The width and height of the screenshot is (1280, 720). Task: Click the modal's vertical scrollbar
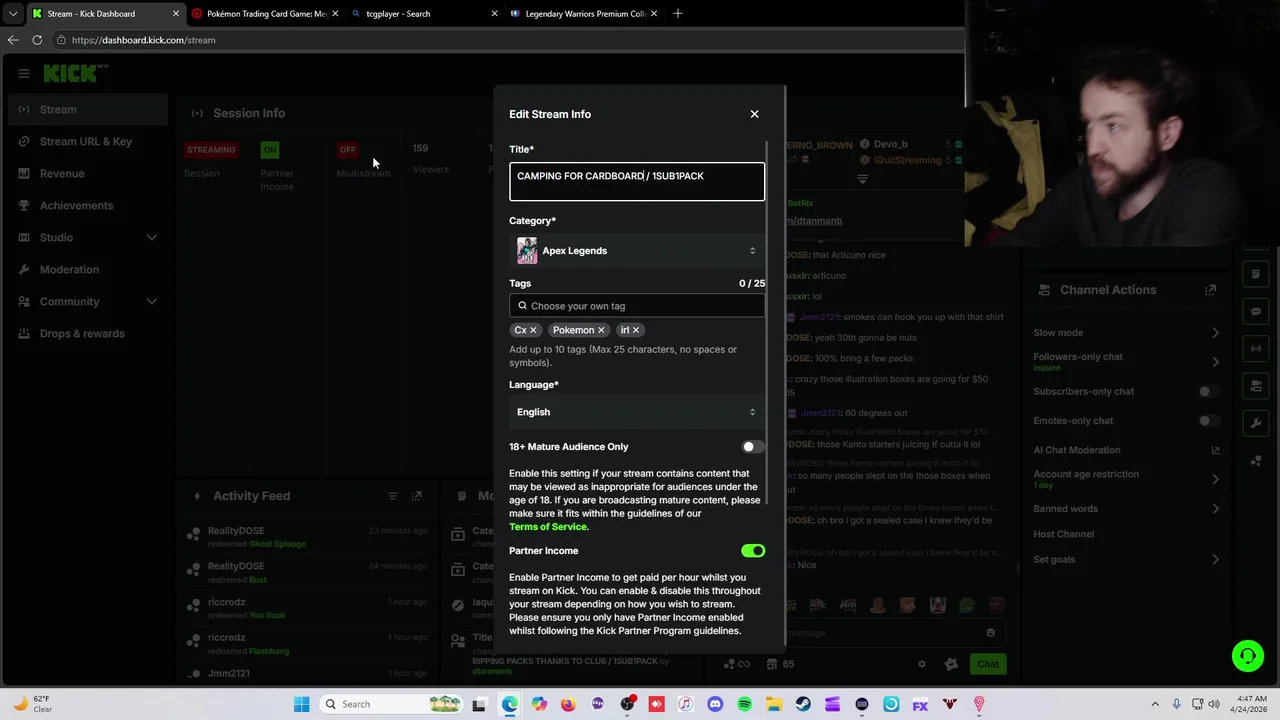click(767, 320)
